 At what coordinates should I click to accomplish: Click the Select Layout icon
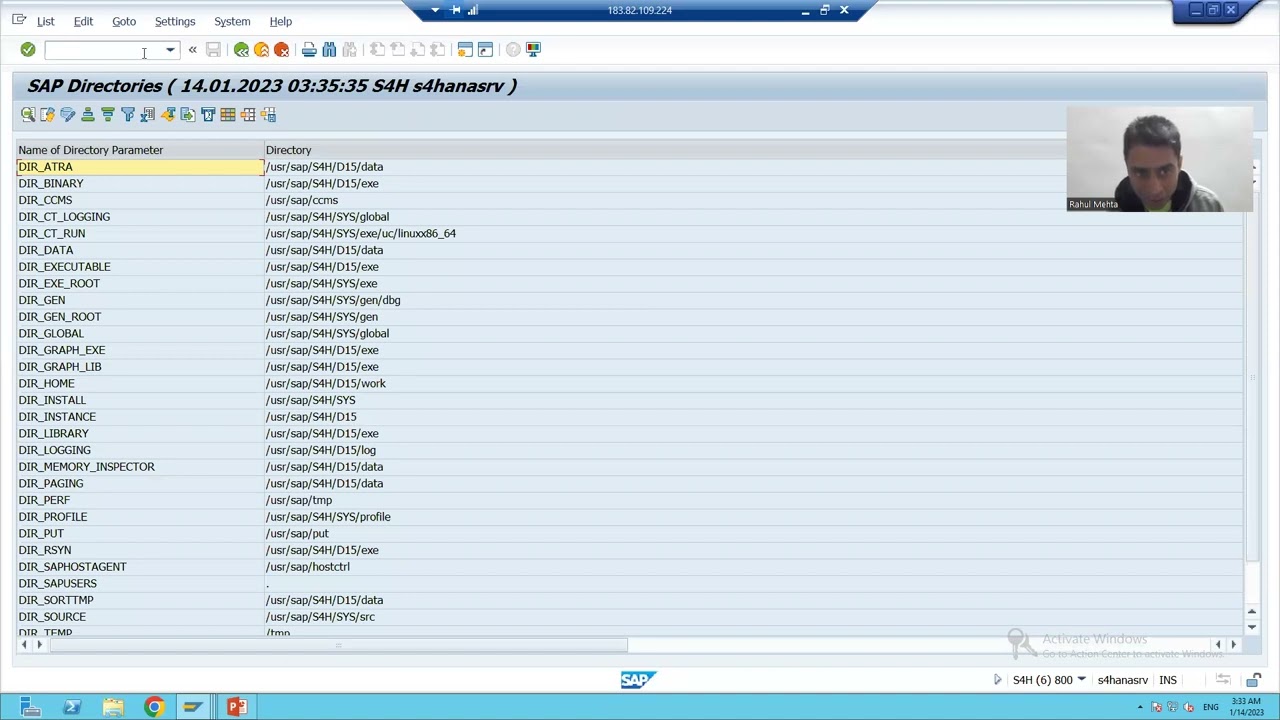[x=248, y=115]
